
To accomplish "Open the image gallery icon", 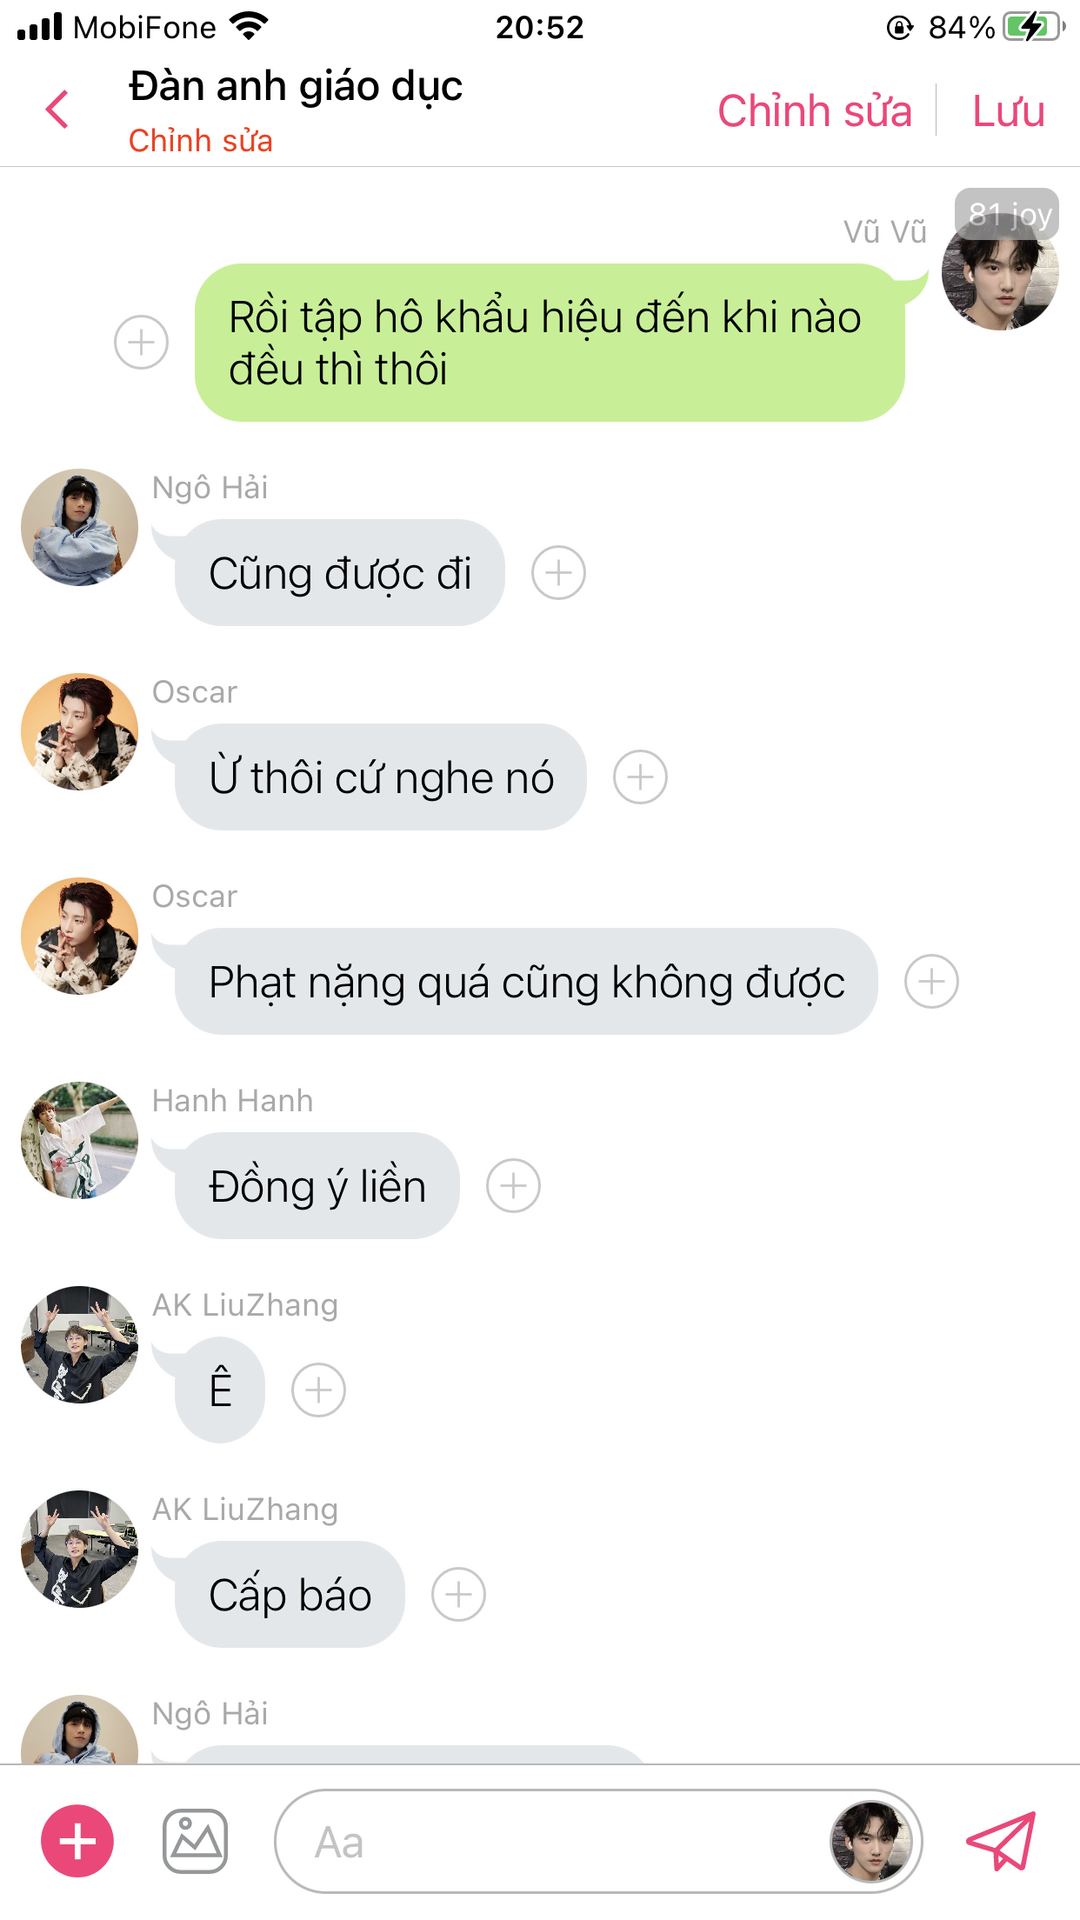I will point(195,1841).
